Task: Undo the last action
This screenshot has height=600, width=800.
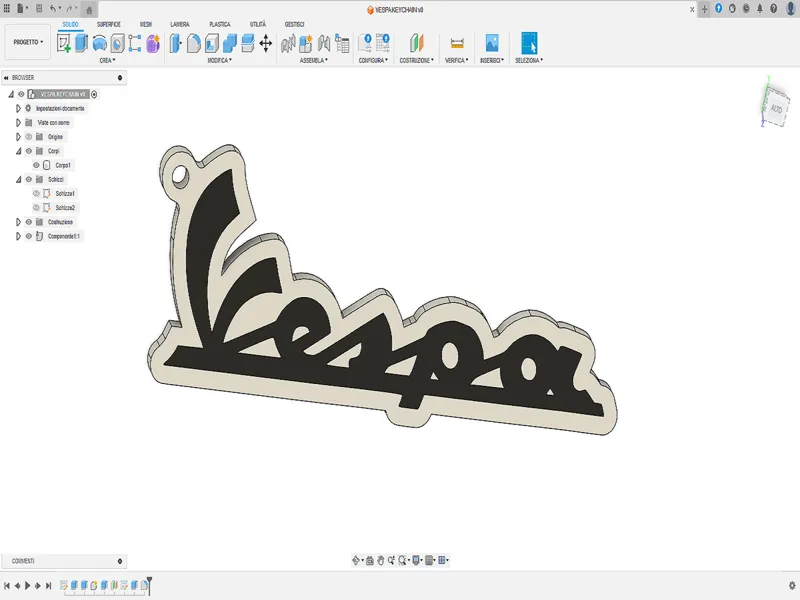Action: (53, 8)
